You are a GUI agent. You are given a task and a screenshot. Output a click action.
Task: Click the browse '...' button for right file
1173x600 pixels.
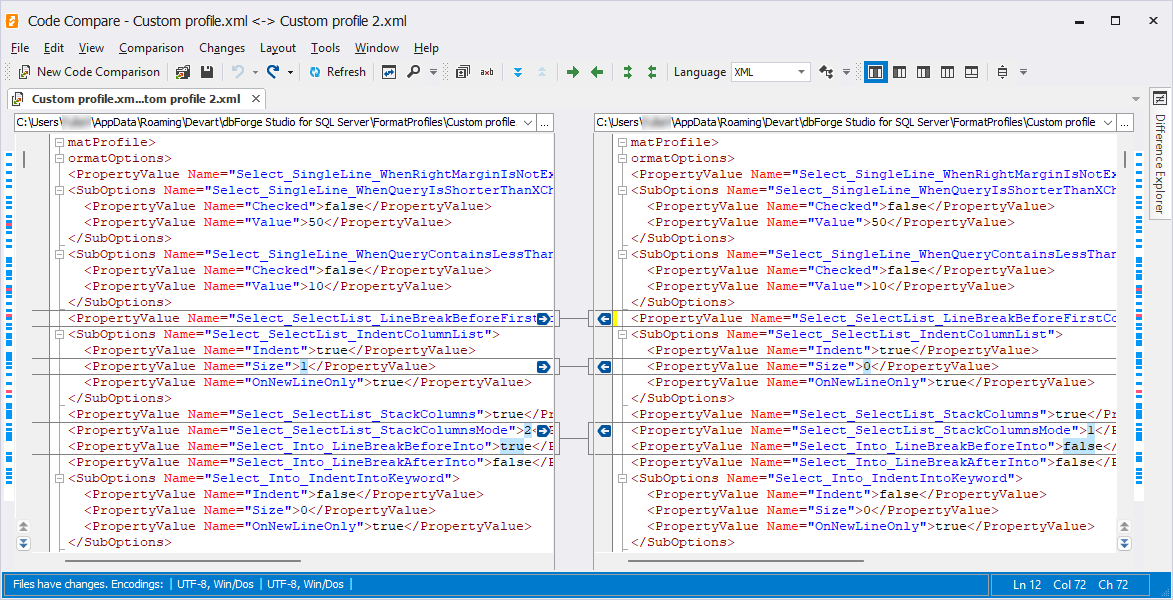1124,122
